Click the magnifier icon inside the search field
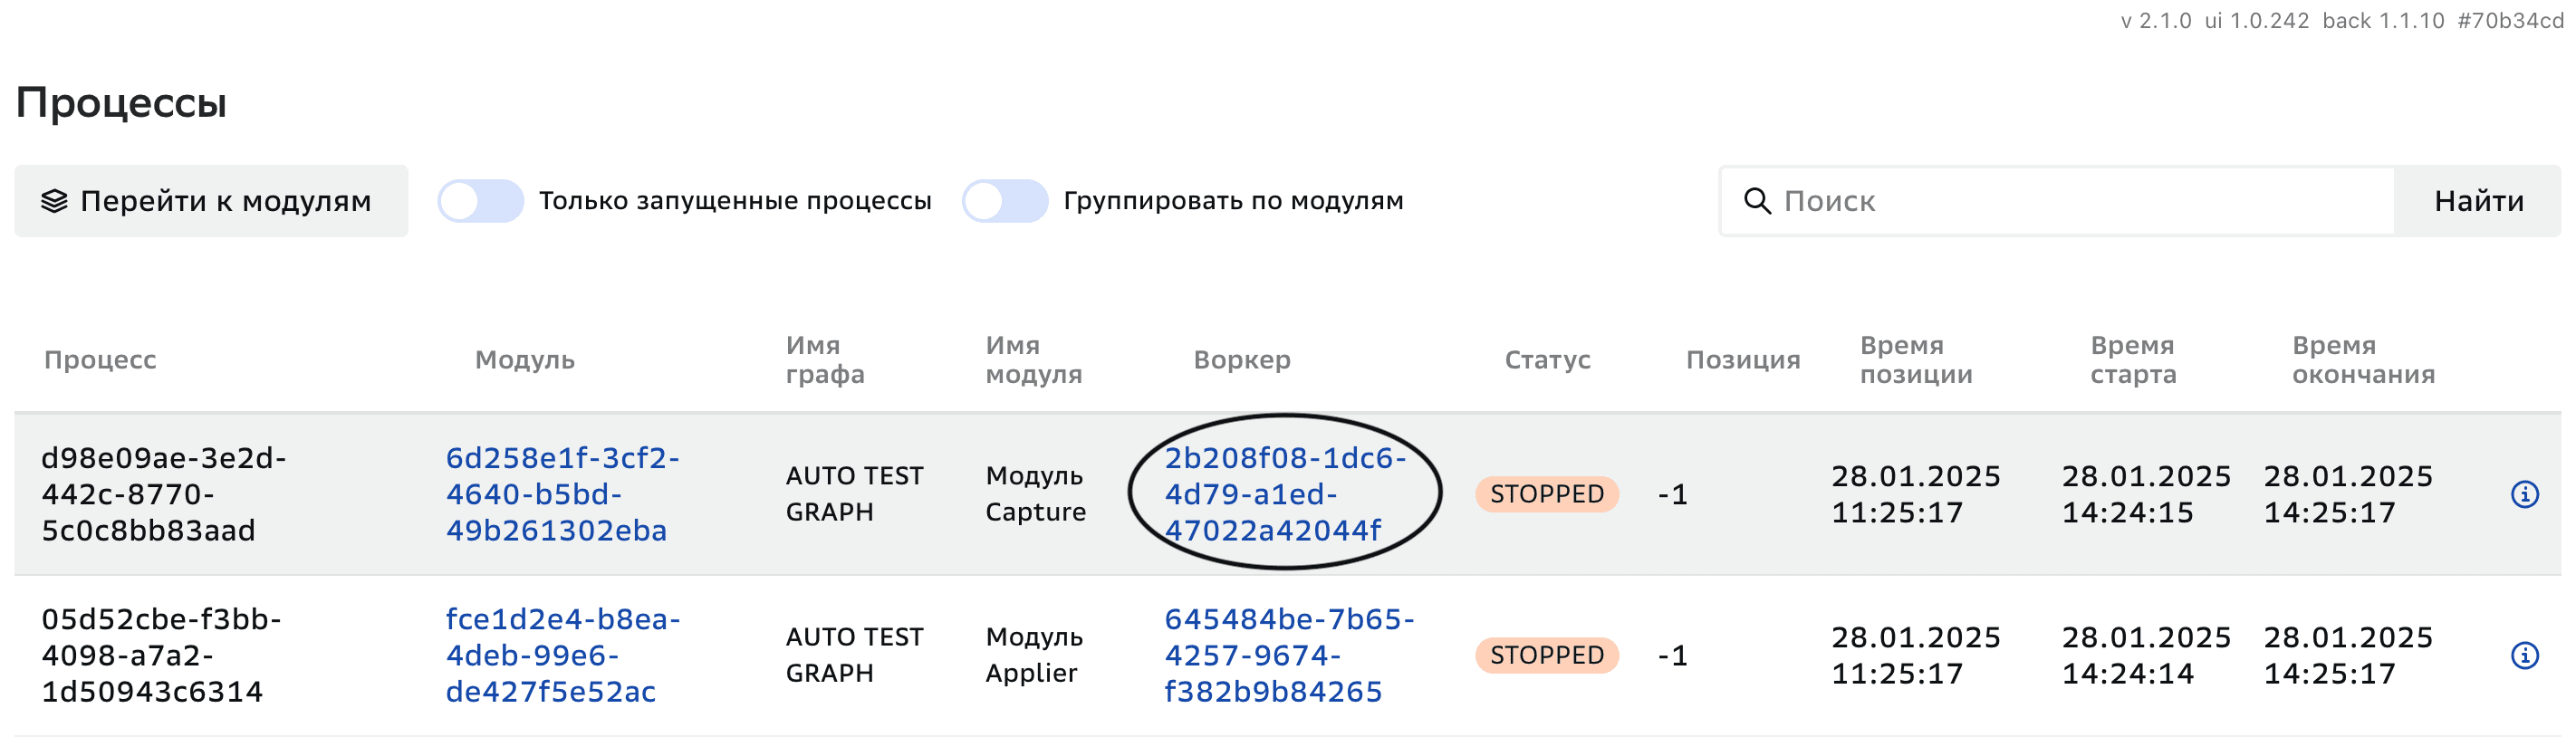This screenshot has width=2576, height=737. coord(1760,200)
